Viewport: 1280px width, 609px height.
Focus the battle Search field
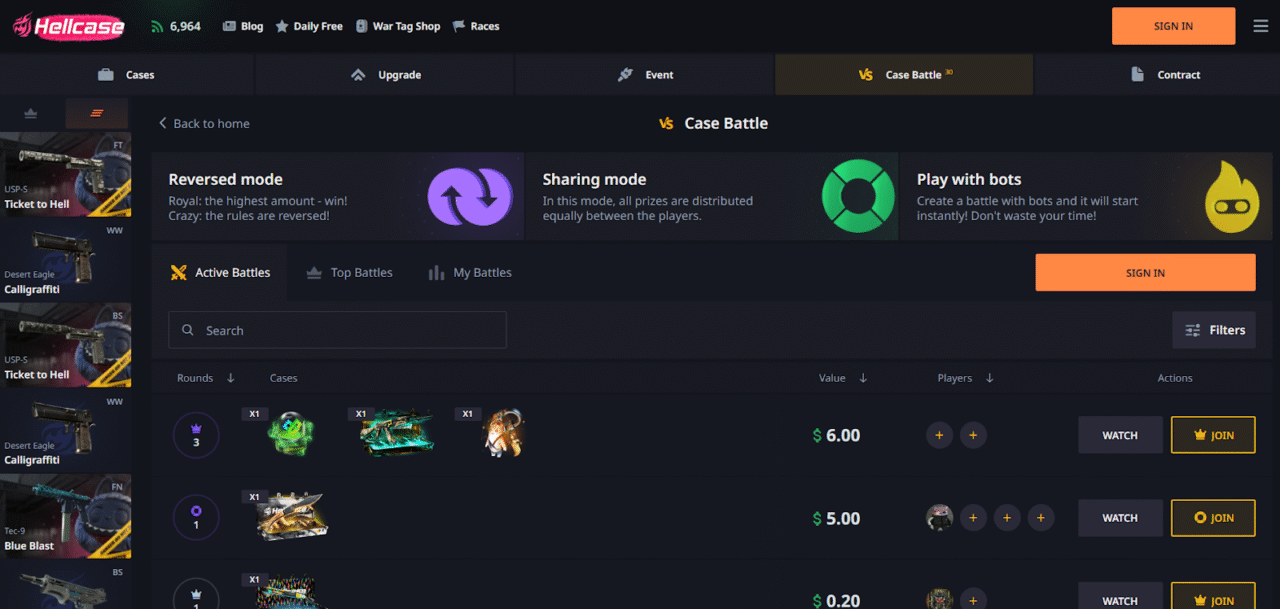pyautogui.click(x=337, y=330)
